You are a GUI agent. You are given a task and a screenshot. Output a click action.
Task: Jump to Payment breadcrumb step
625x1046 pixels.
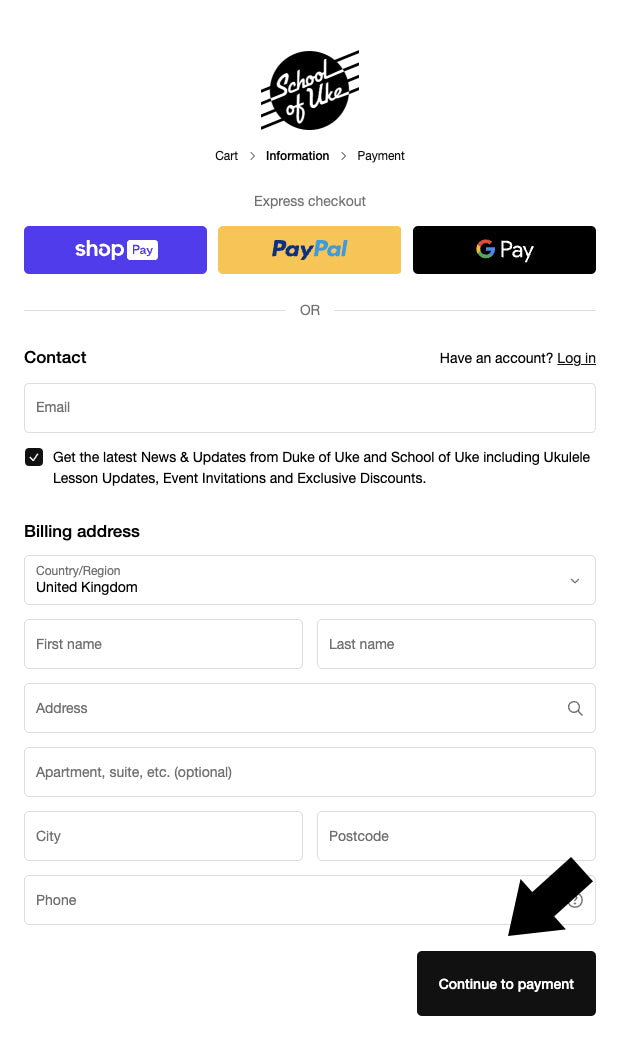pos(381,156)
